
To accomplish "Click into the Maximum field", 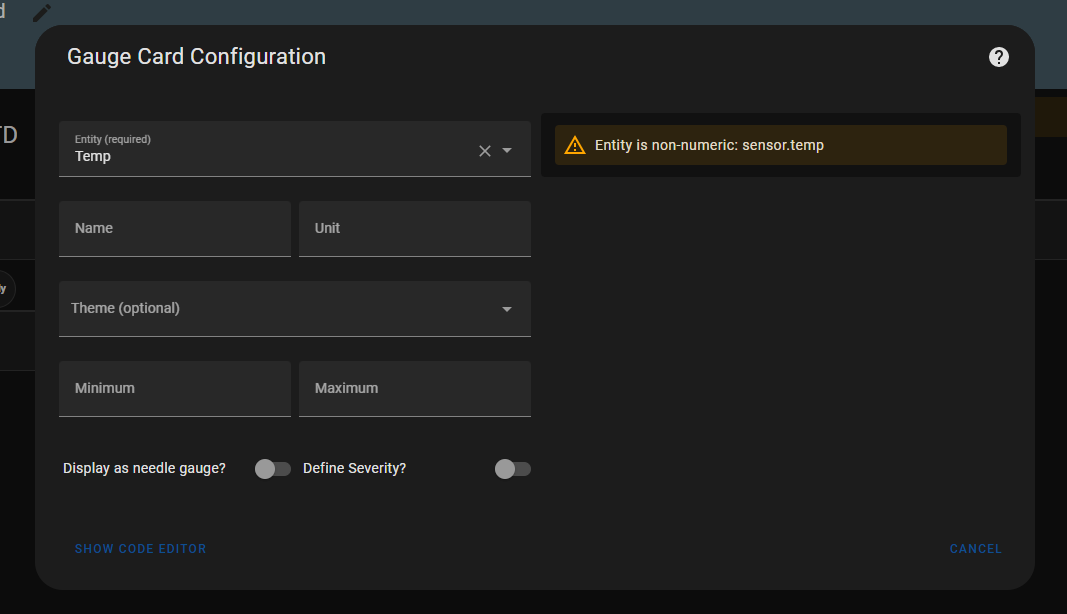I will (415, 389).
